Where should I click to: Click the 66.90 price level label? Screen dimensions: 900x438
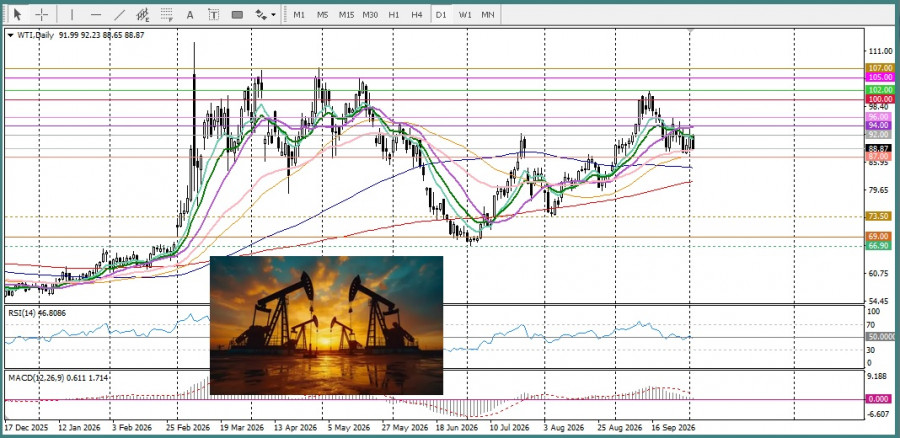click(x=879, y=246)
